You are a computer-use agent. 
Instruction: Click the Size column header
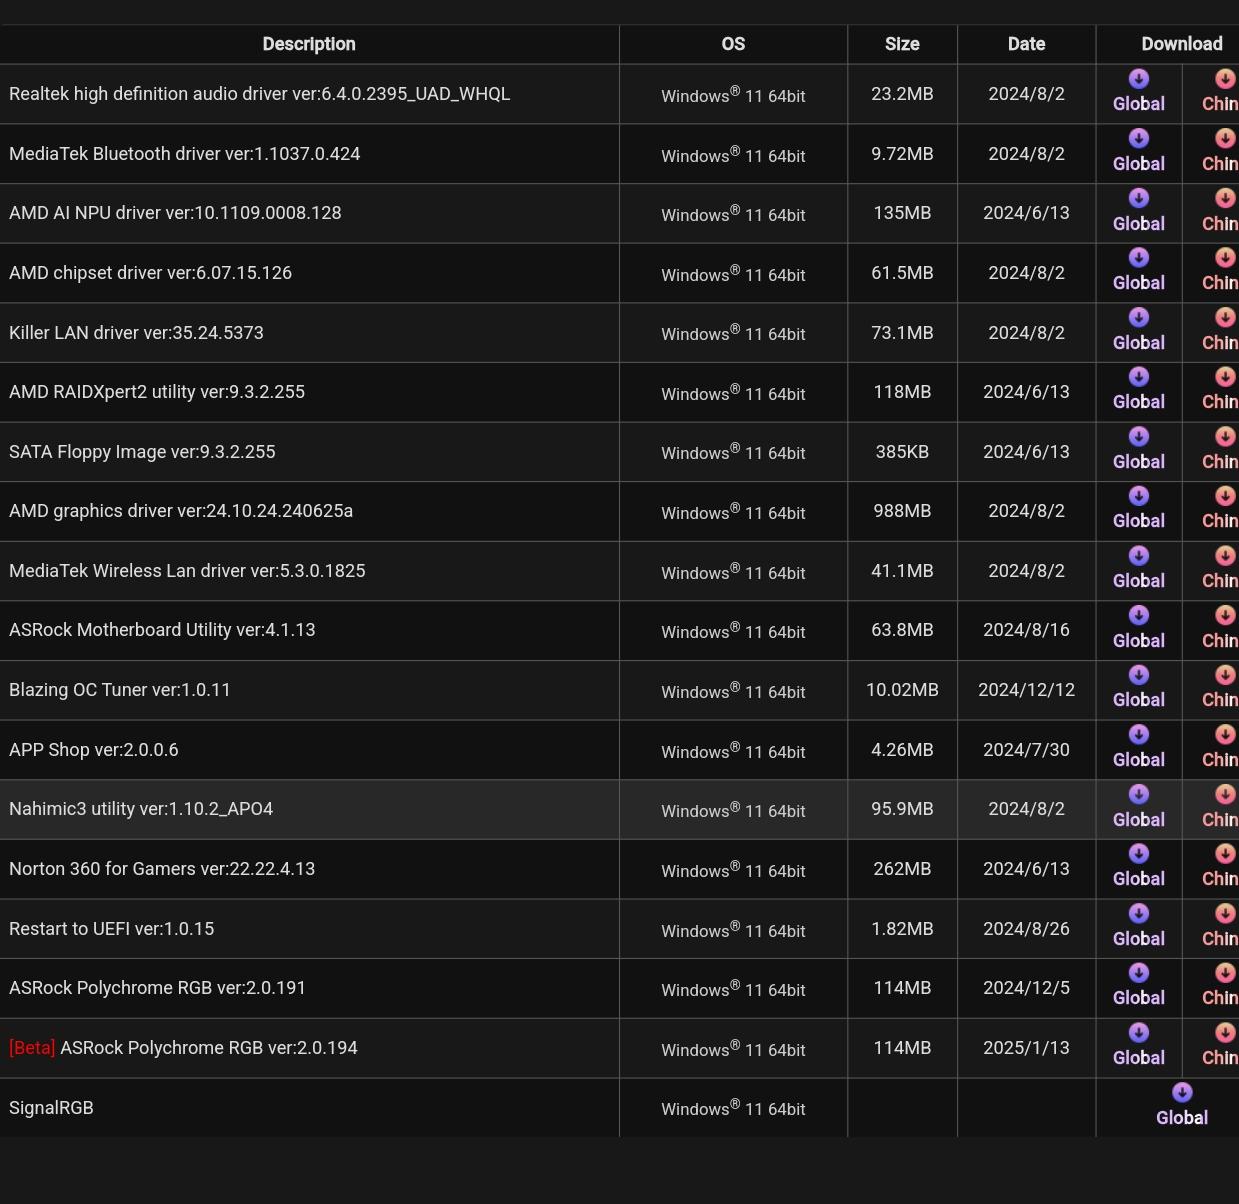(x=902, y=44)
